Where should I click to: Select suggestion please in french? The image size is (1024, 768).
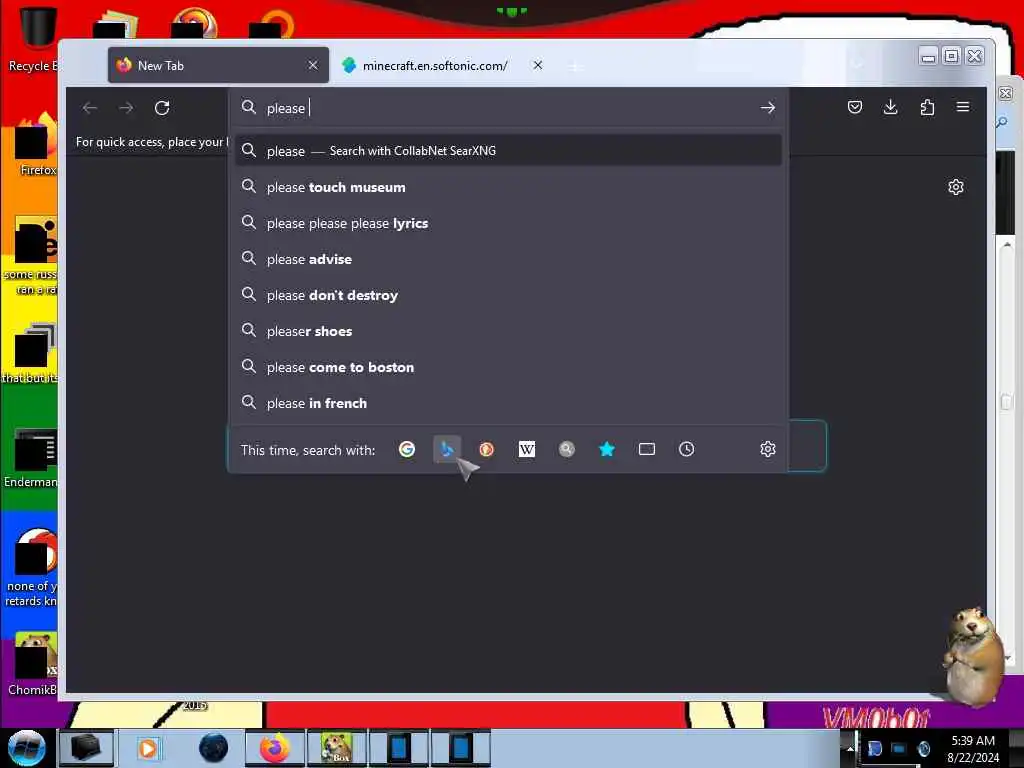(x=508, y=403)
